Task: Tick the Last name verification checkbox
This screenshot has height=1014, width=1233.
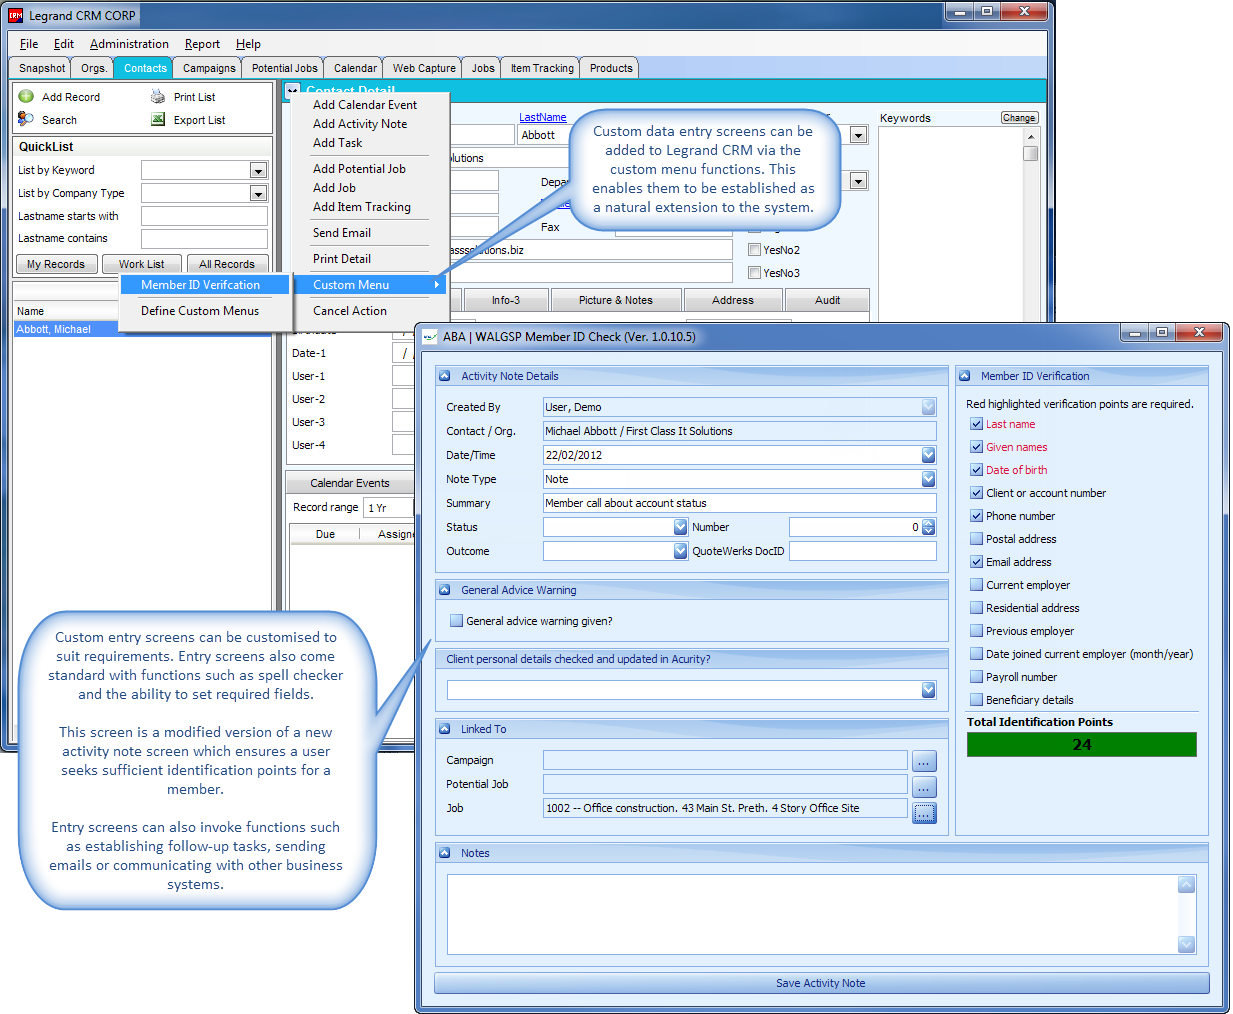Action: (x=976, y=424)
